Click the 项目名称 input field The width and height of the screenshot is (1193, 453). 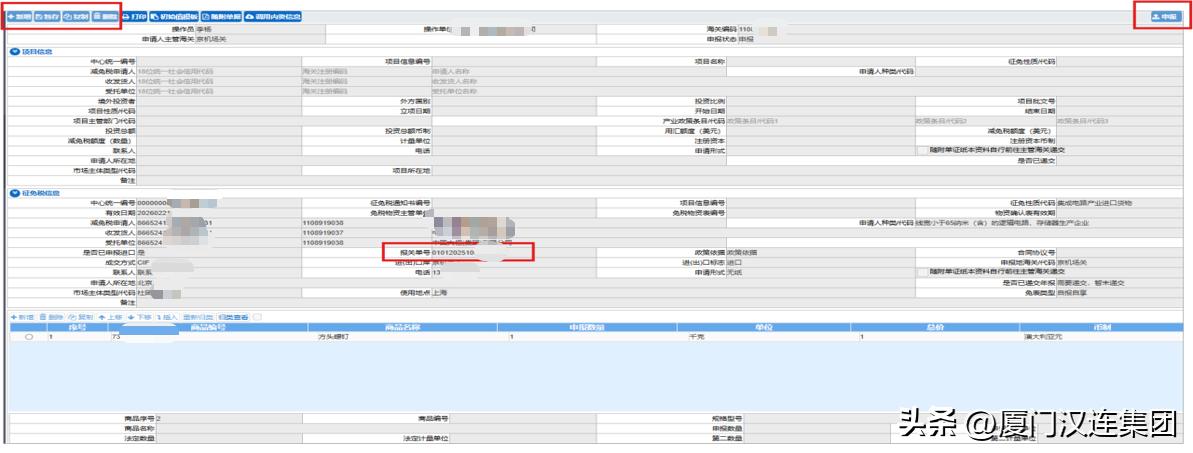tap(820, 61)
